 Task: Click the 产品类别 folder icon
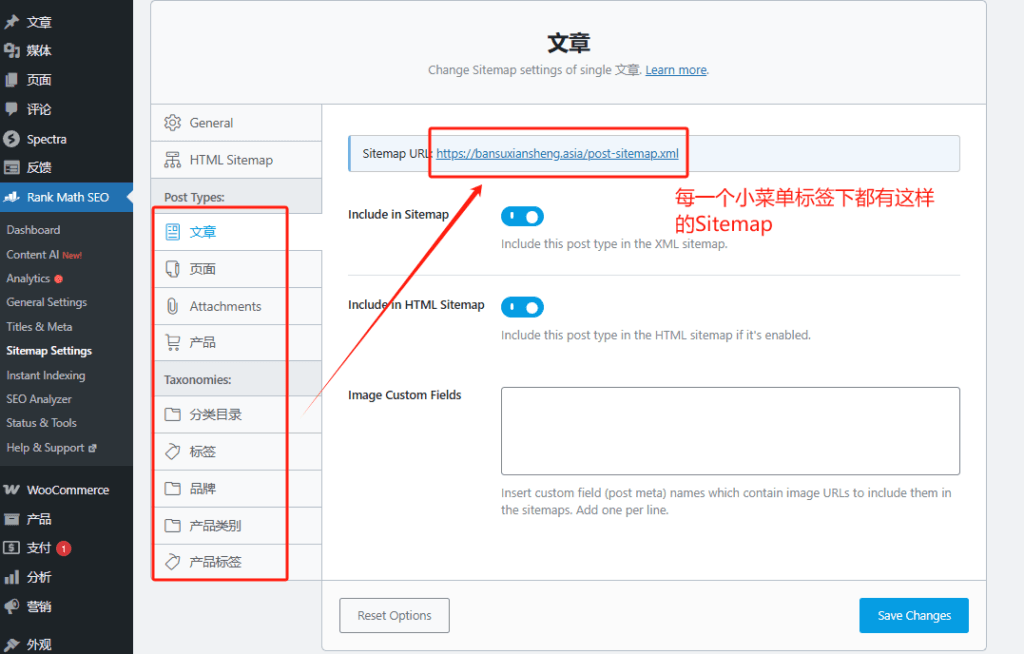[x=172, y=525]
